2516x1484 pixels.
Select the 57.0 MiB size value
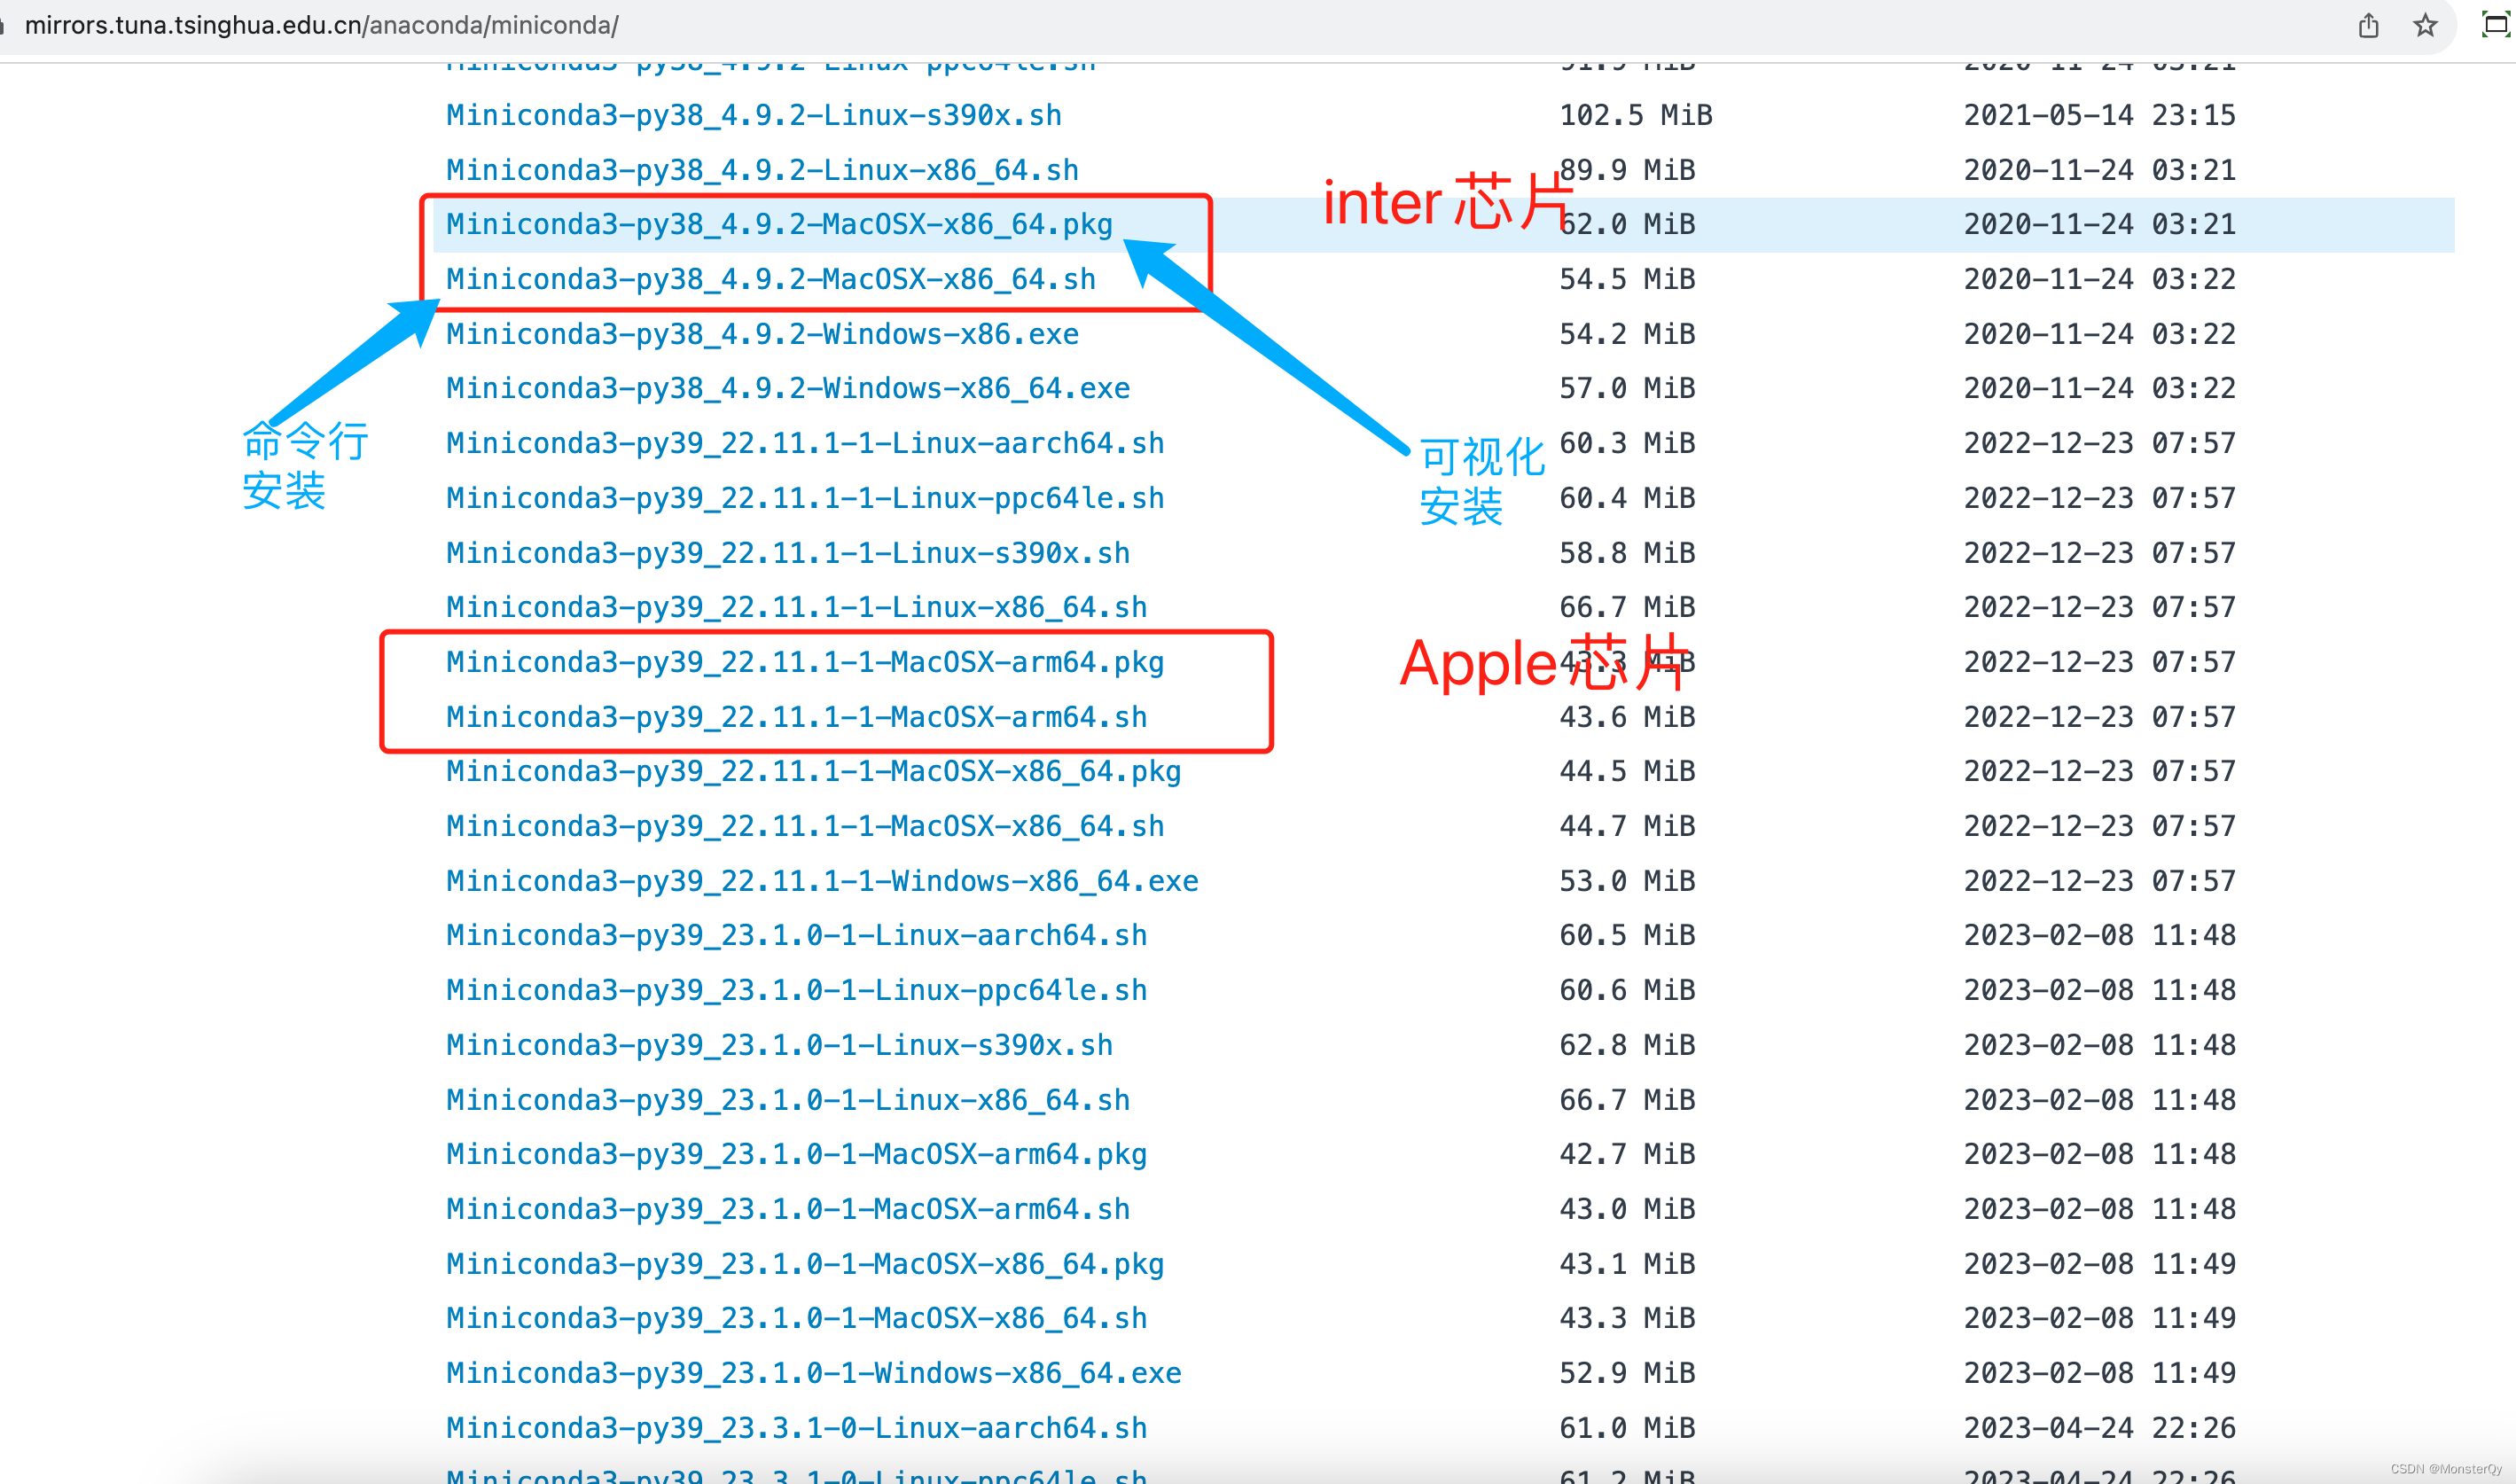coord(1627,388)
